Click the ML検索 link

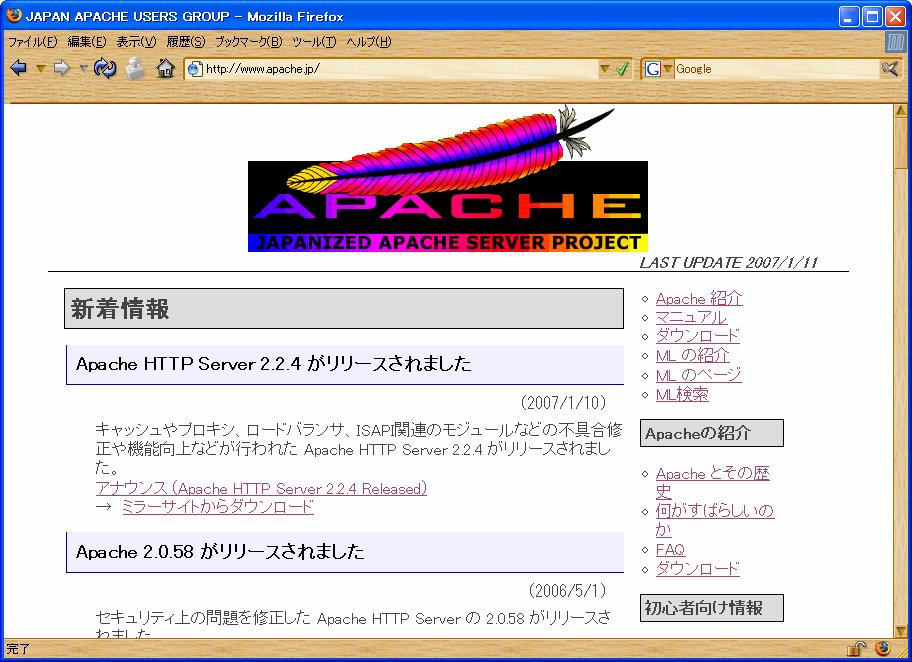click(x=682, y=394)
